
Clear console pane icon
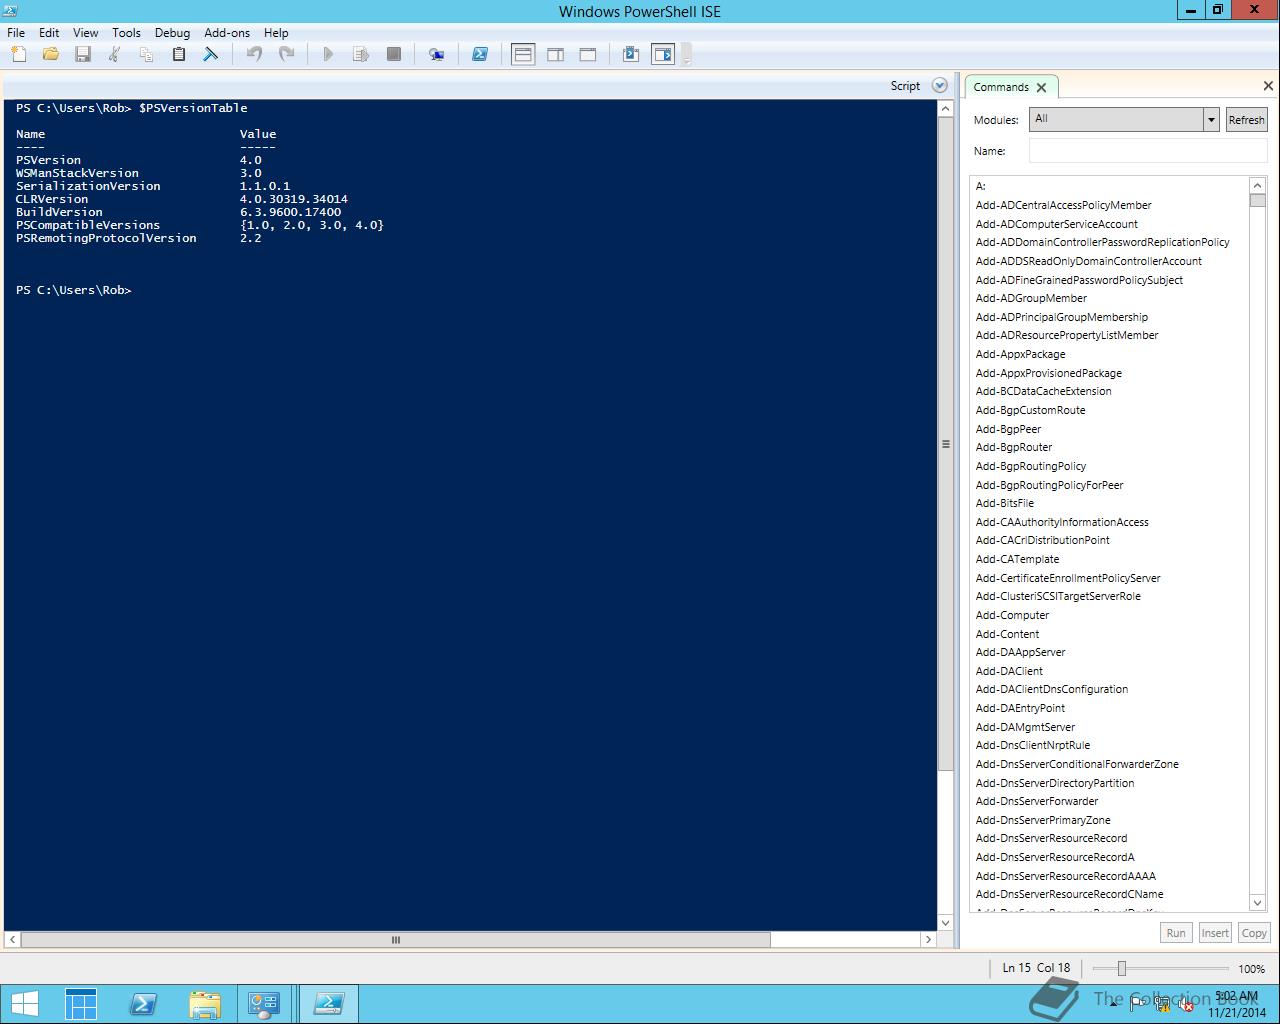tap(210, 54)
